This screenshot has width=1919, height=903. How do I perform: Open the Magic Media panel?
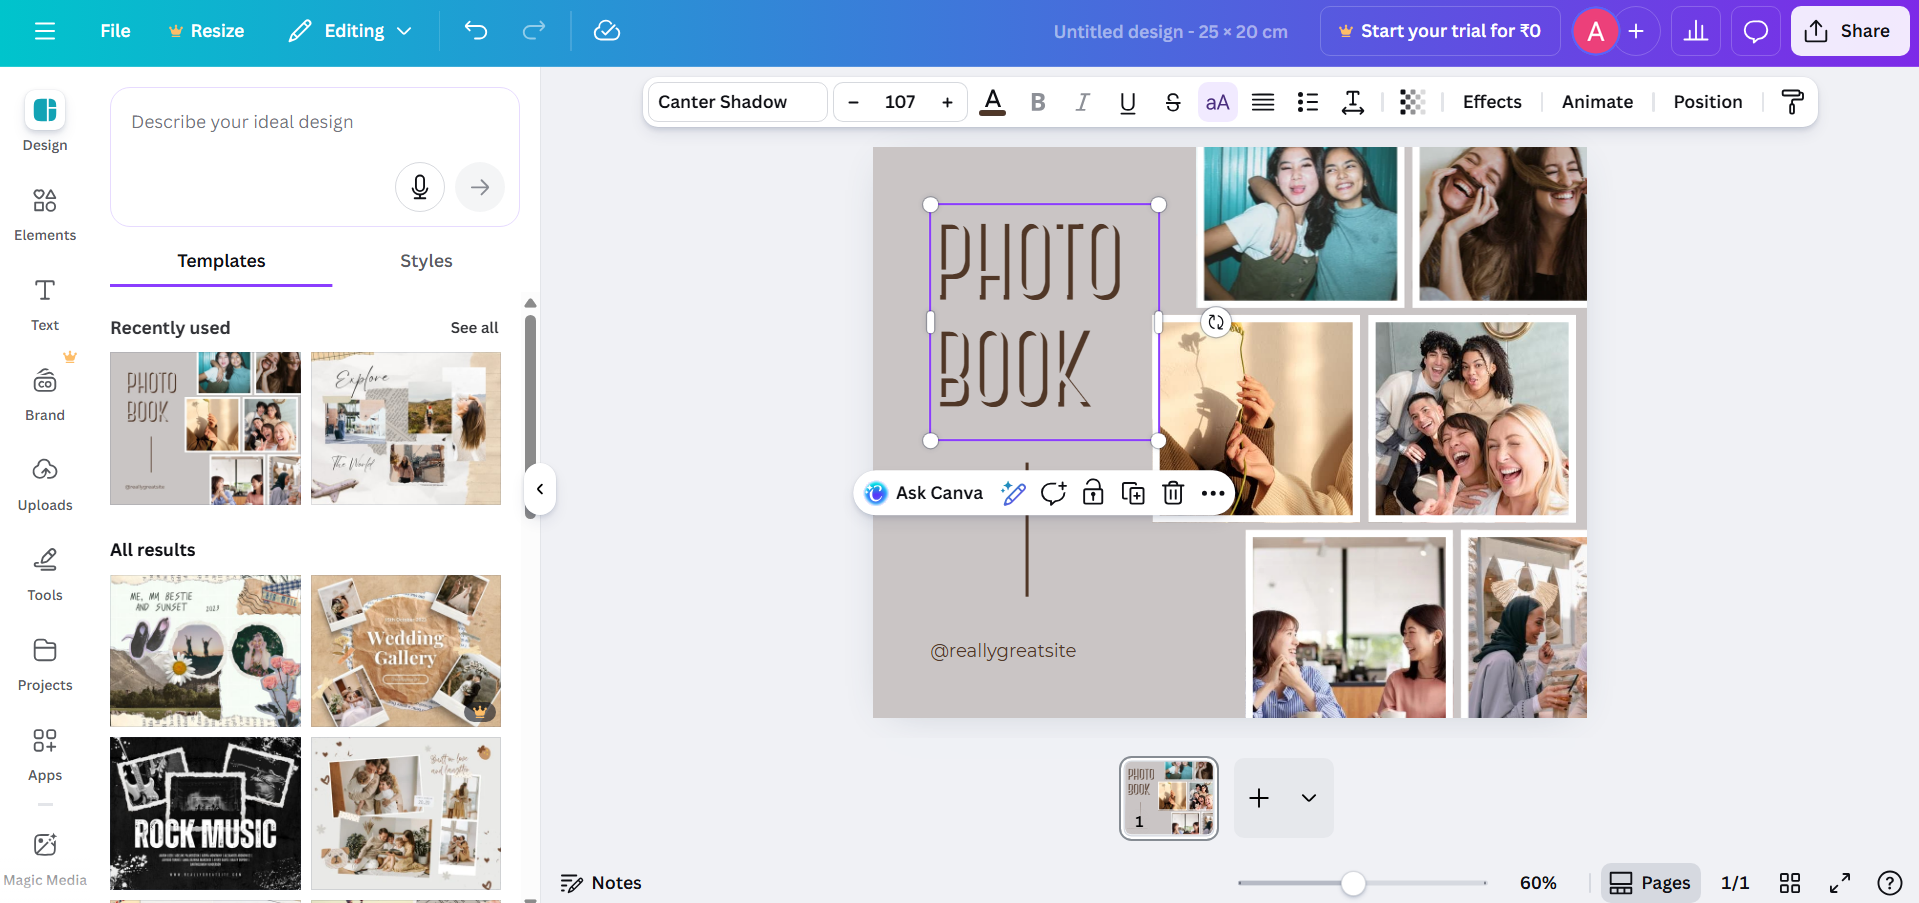pyautogui.click(x=44, y=855)
